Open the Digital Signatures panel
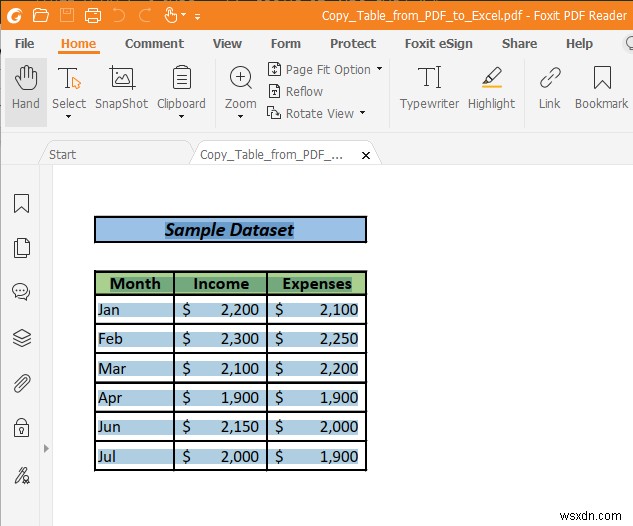Screen dimensions: 633x526 coord(22,475)
